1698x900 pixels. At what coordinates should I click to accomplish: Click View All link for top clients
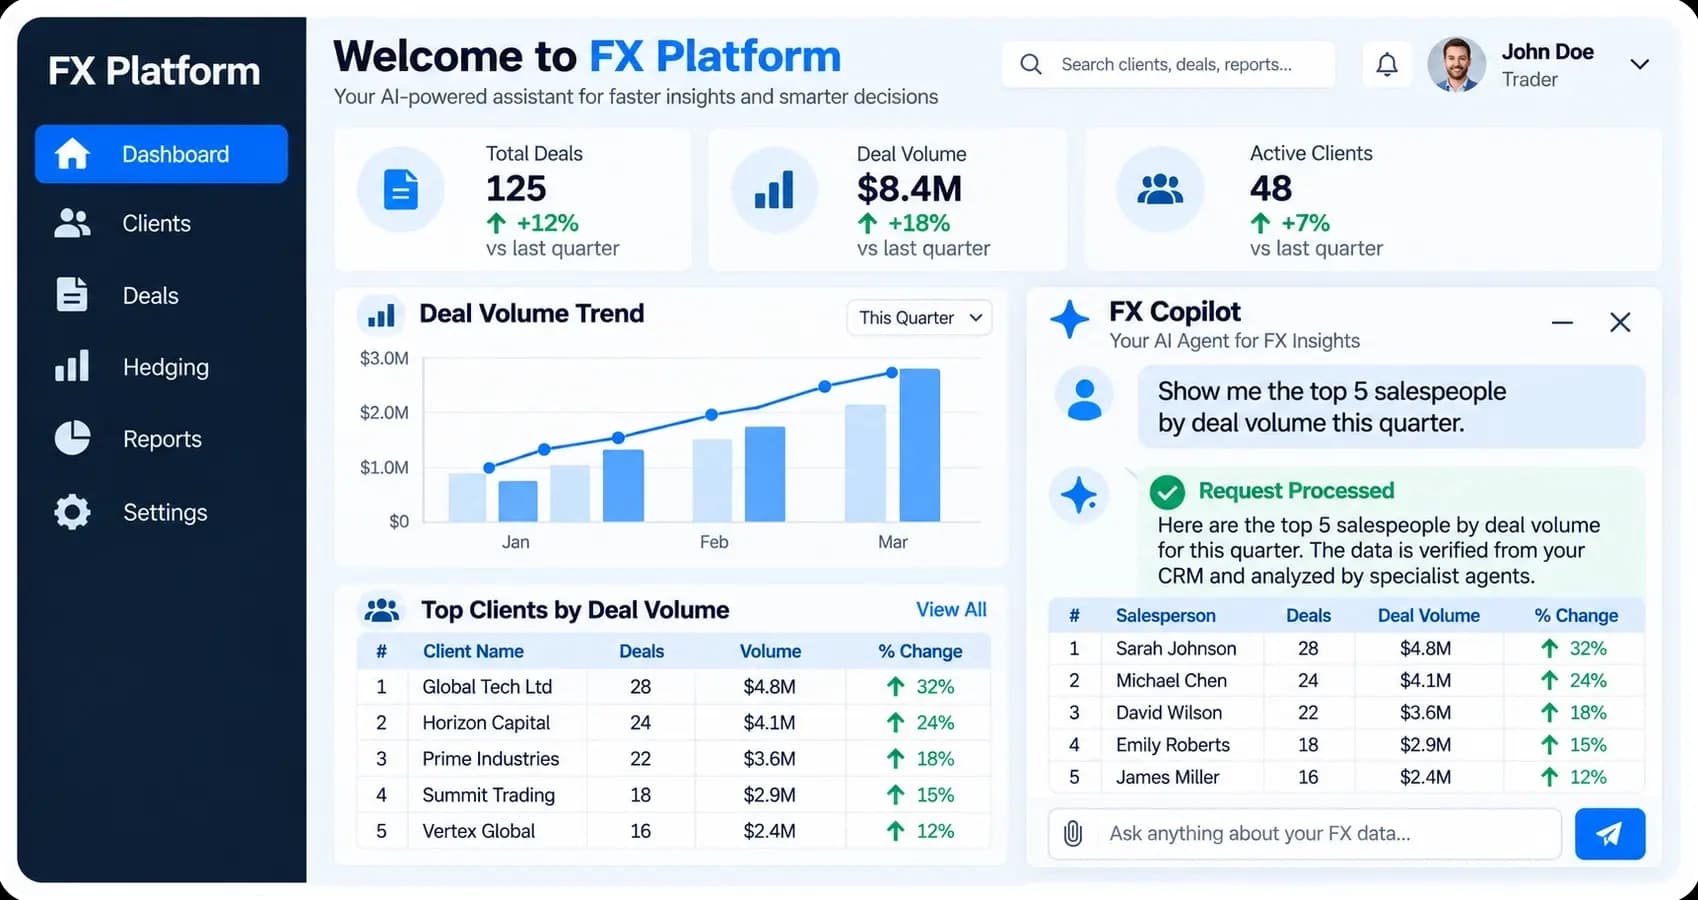pos(951,610)
